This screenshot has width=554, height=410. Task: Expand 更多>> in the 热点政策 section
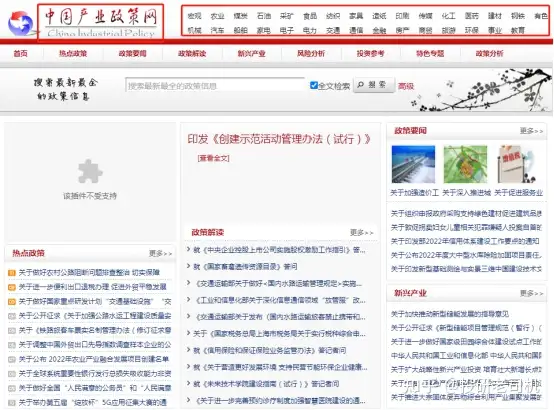pyautogui.click(x=160, y=253)
